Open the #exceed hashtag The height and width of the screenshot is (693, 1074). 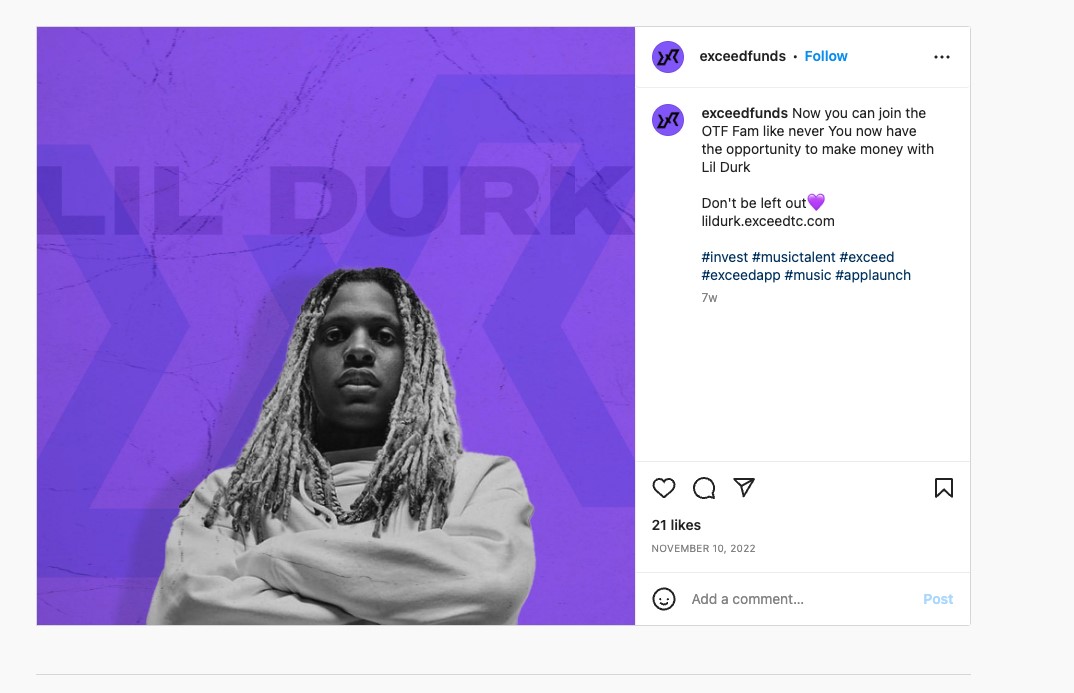tap(866, 257)
